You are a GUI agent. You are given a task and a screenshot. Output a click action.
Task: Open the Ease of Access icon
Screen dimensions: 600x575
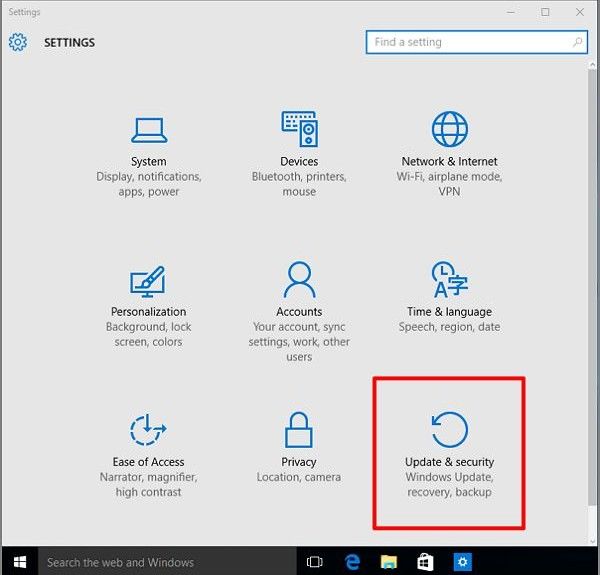click(148, 430)
